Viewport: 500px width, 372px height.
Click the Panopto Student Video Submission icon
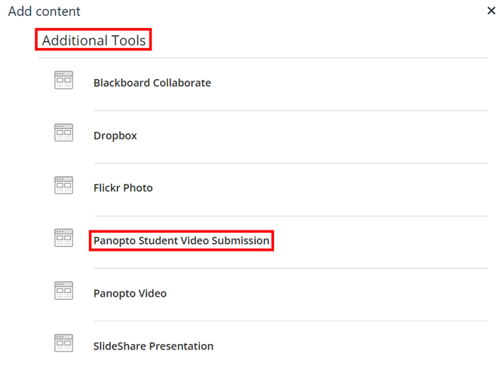point(64,238)
